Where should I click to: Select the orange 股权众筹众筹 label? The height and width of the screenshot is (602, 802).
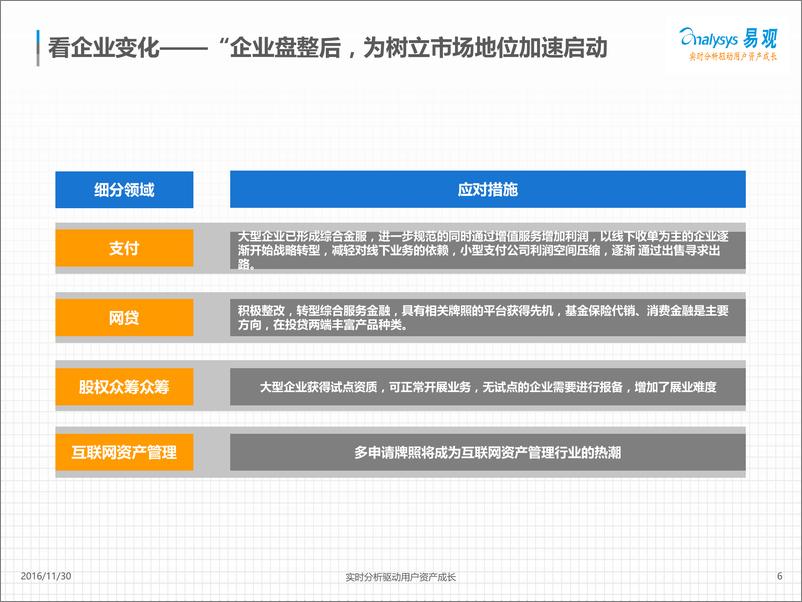124,387
